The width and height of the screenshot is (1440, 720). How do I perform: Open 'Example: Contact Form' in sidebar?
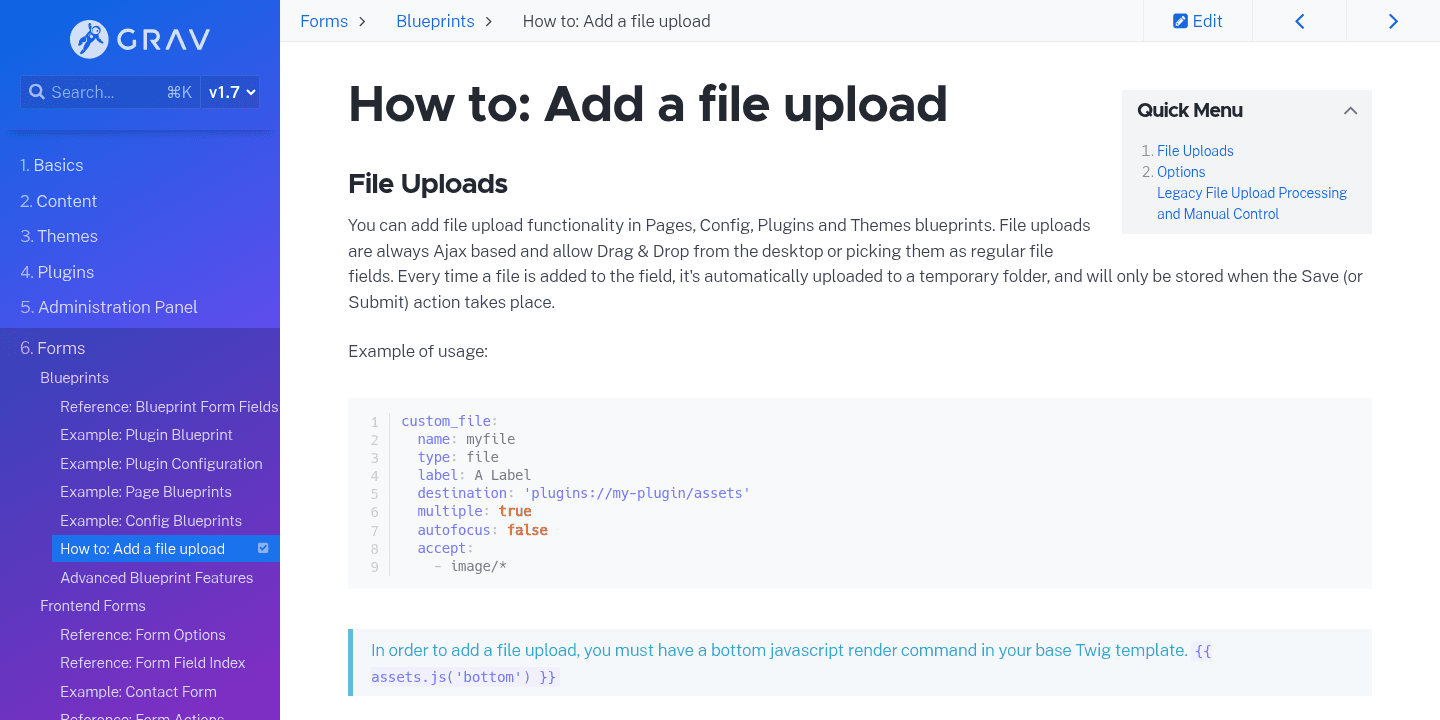click(138, 691)
